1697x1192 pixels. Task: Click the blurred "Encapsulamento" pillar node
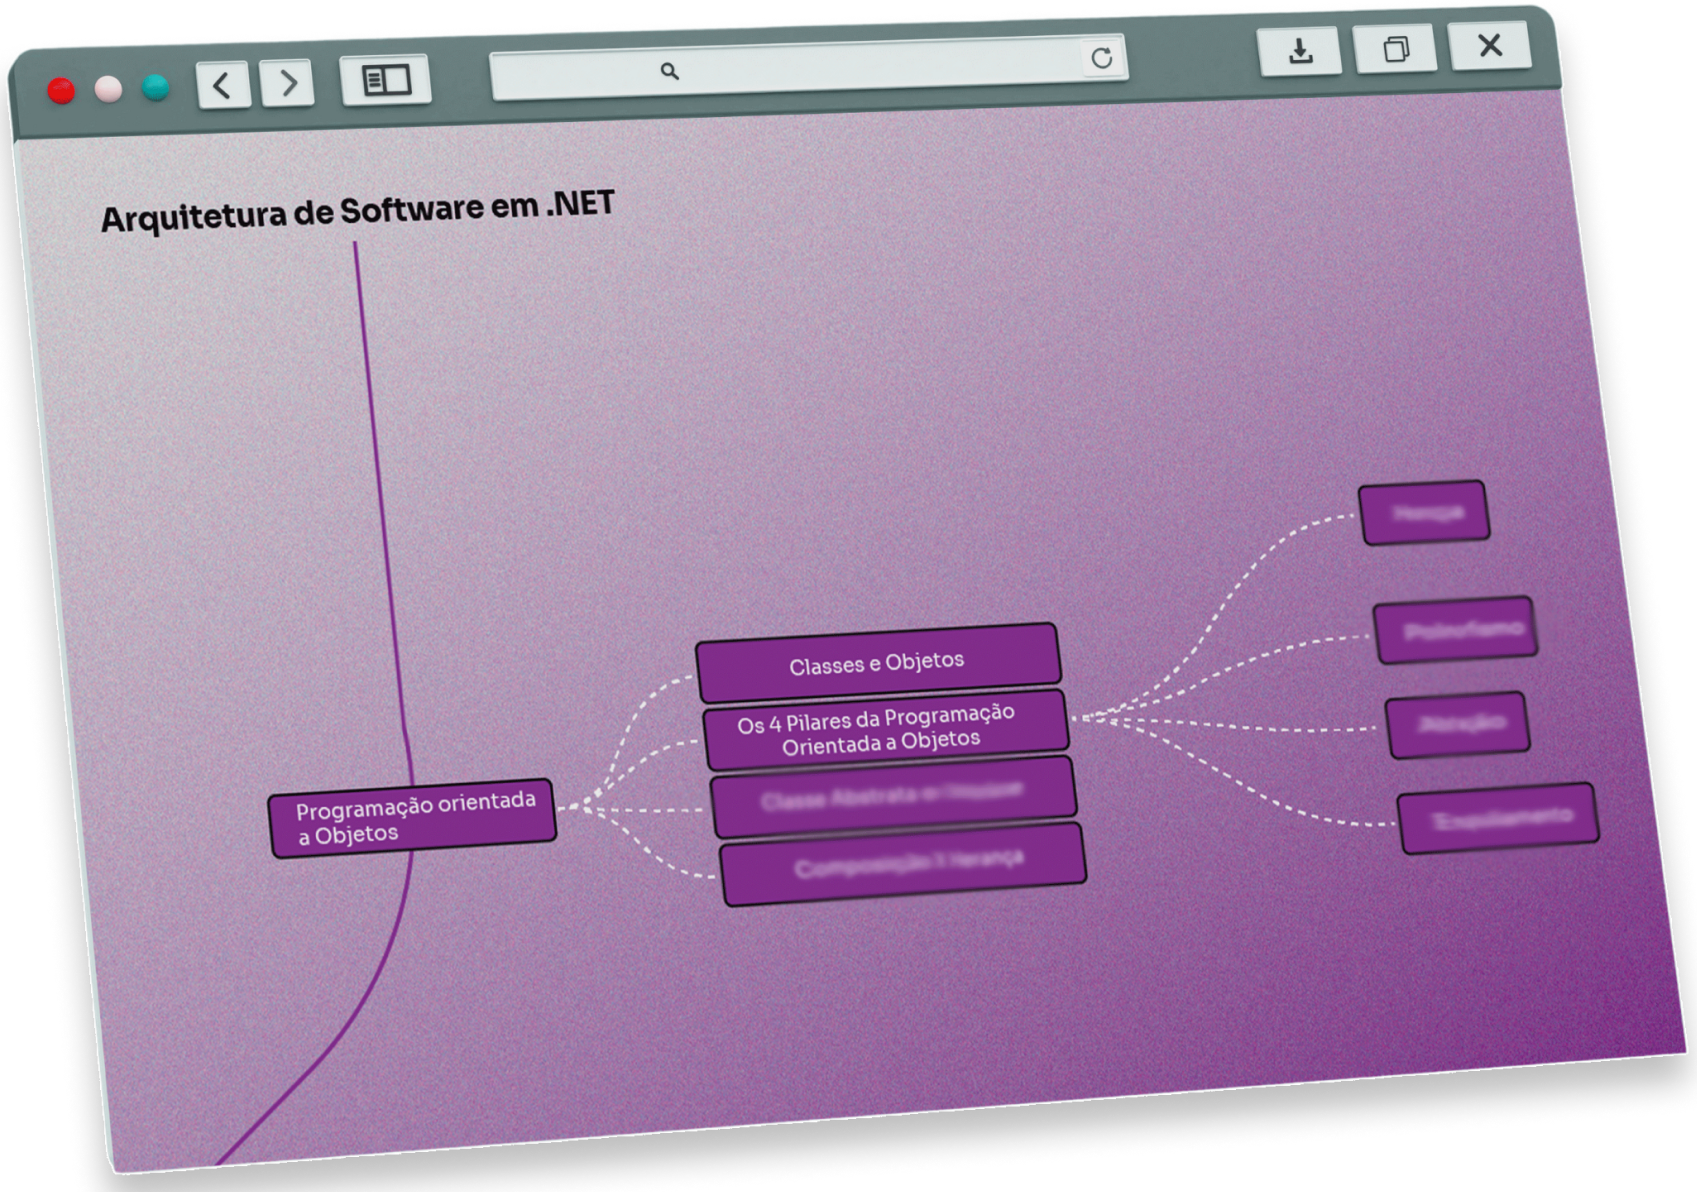pos(1498,818)
